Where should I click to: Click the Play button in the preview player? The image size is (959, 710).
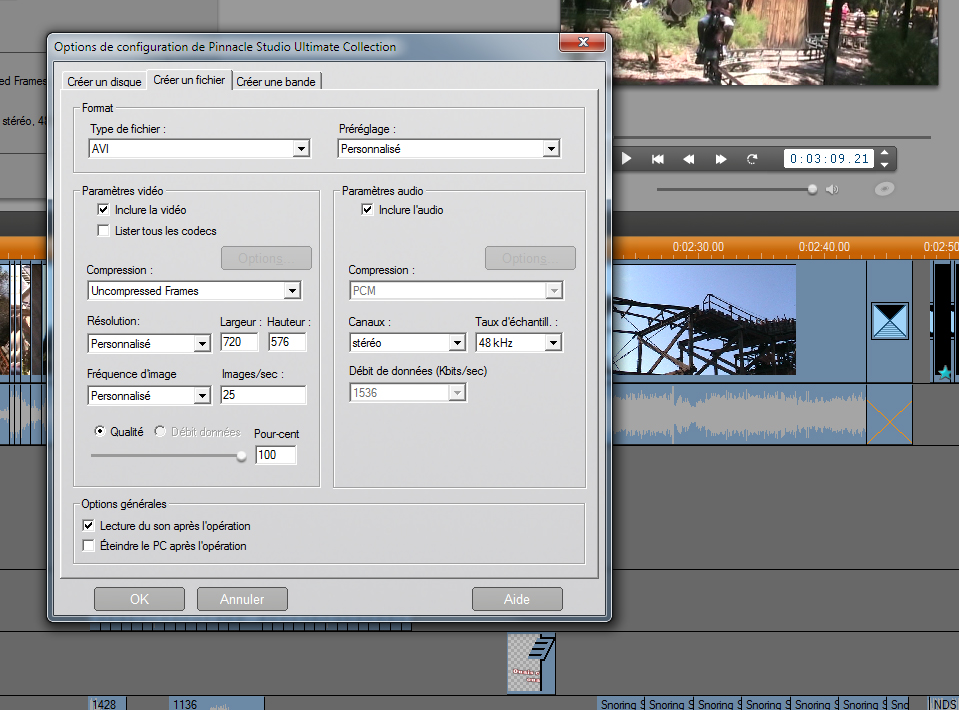click(x=626, y=159)
